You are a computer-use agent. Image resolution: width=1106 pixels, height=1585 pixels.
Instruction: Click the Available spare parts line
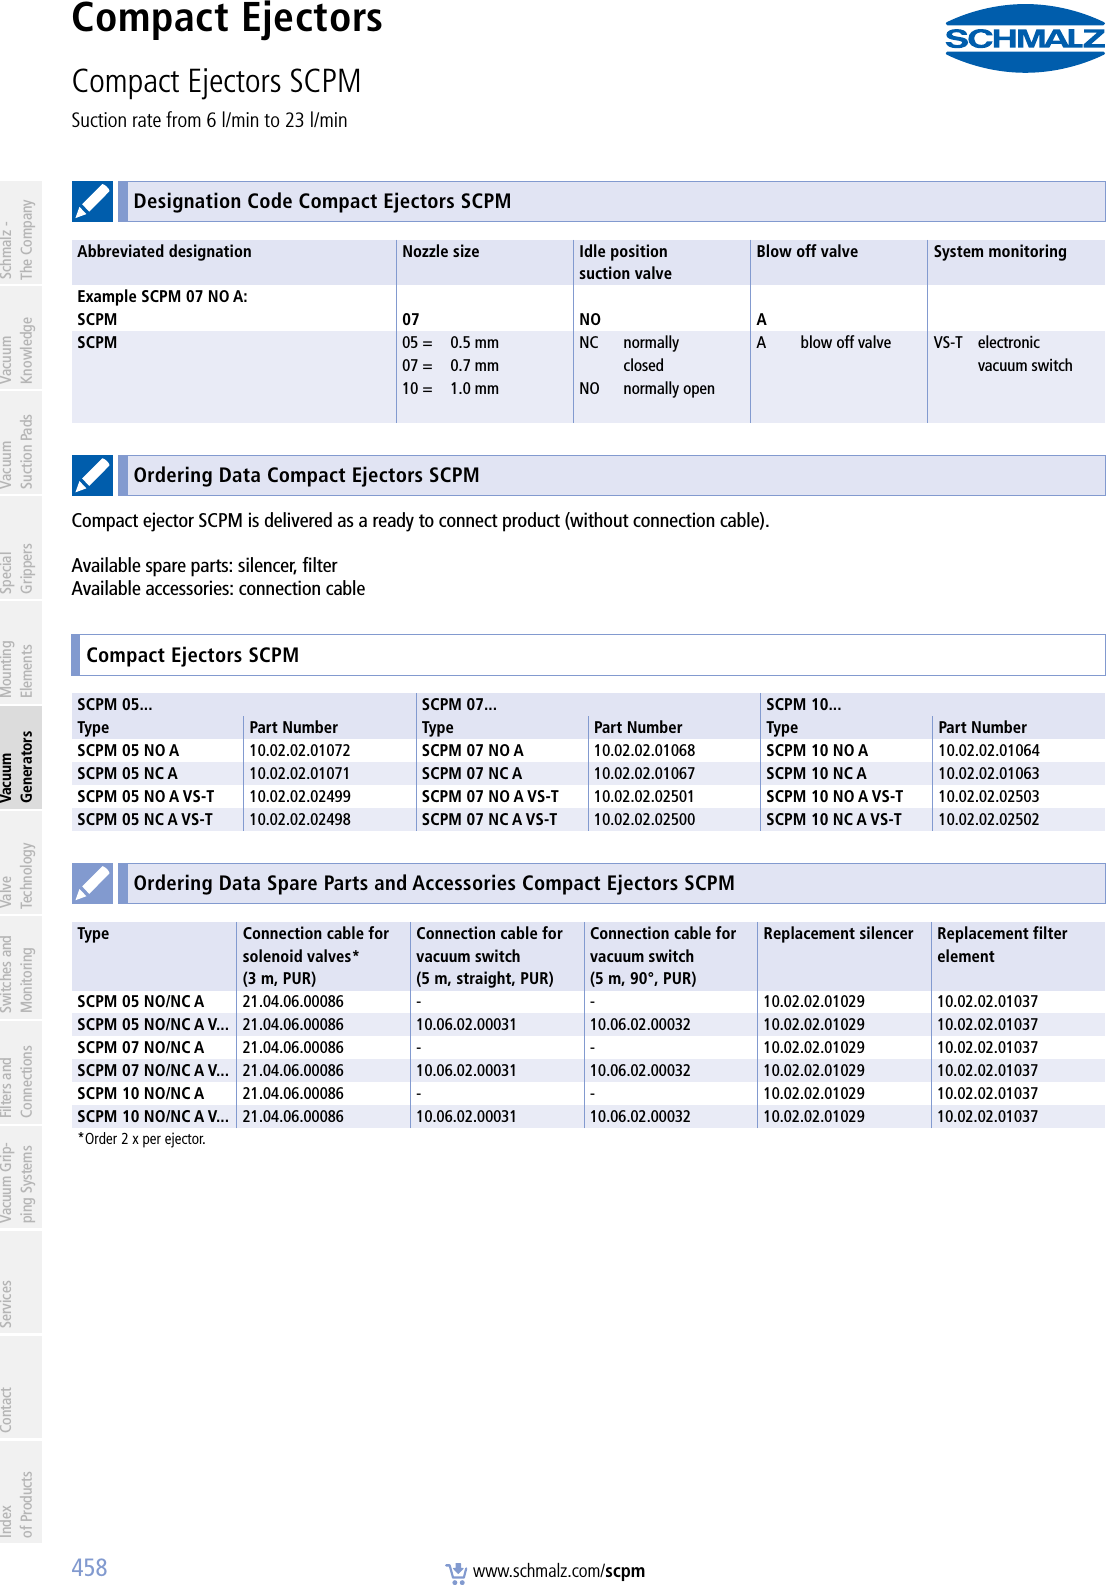204,565
